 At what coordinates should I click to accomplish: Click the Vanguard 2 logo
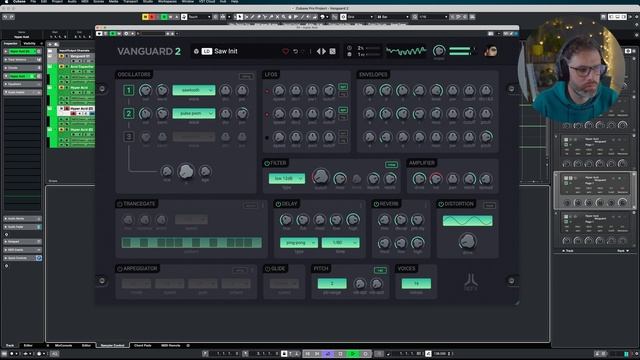[x=149, y=51]
